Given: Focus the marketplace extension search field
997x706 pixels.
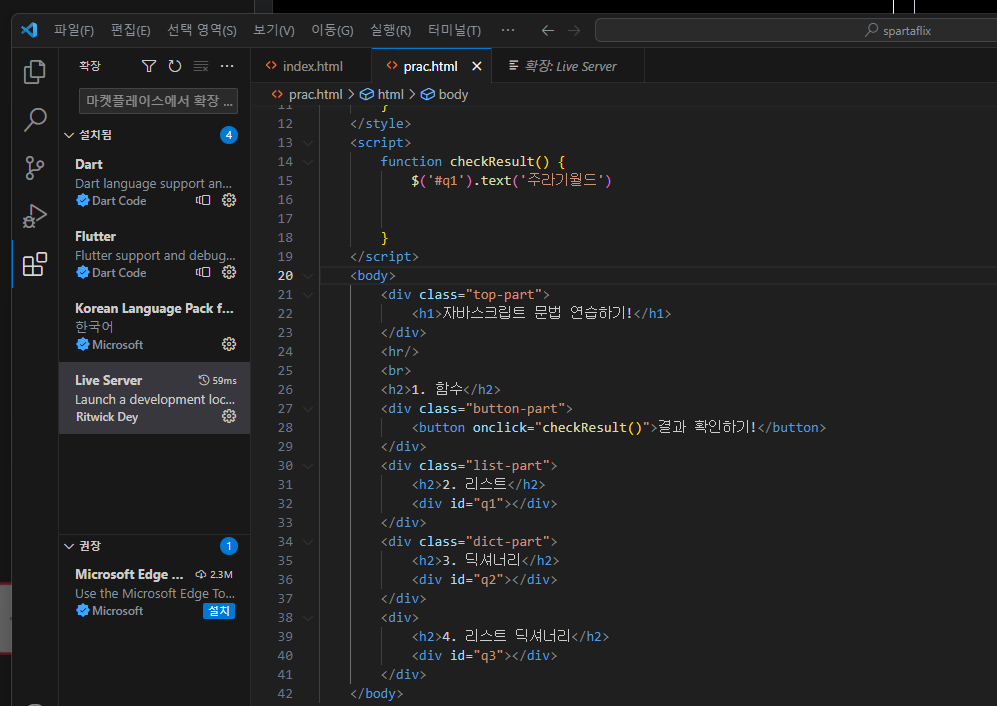Looking at the screenshot, I should (158, 100).
